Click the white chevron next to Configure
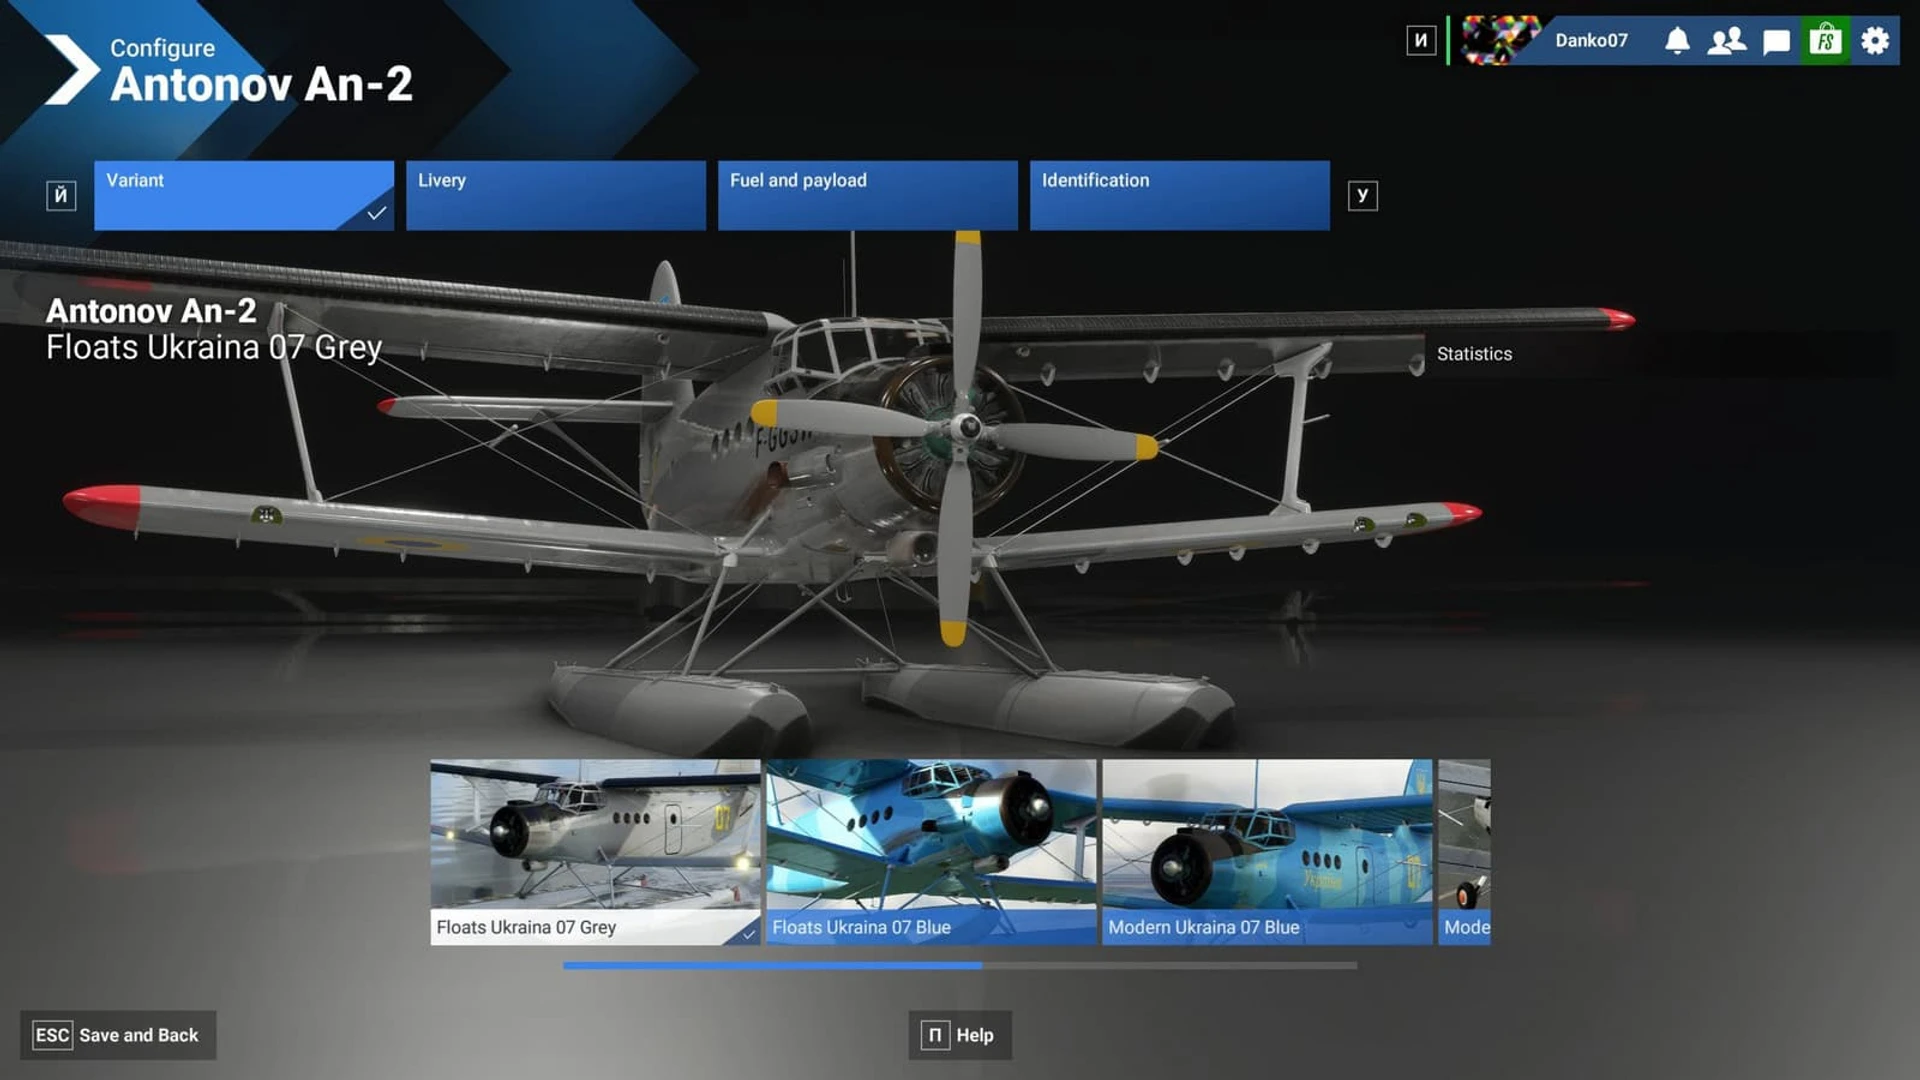The width and height of the screenshot is (1920, 1080). tap(72, 70)
